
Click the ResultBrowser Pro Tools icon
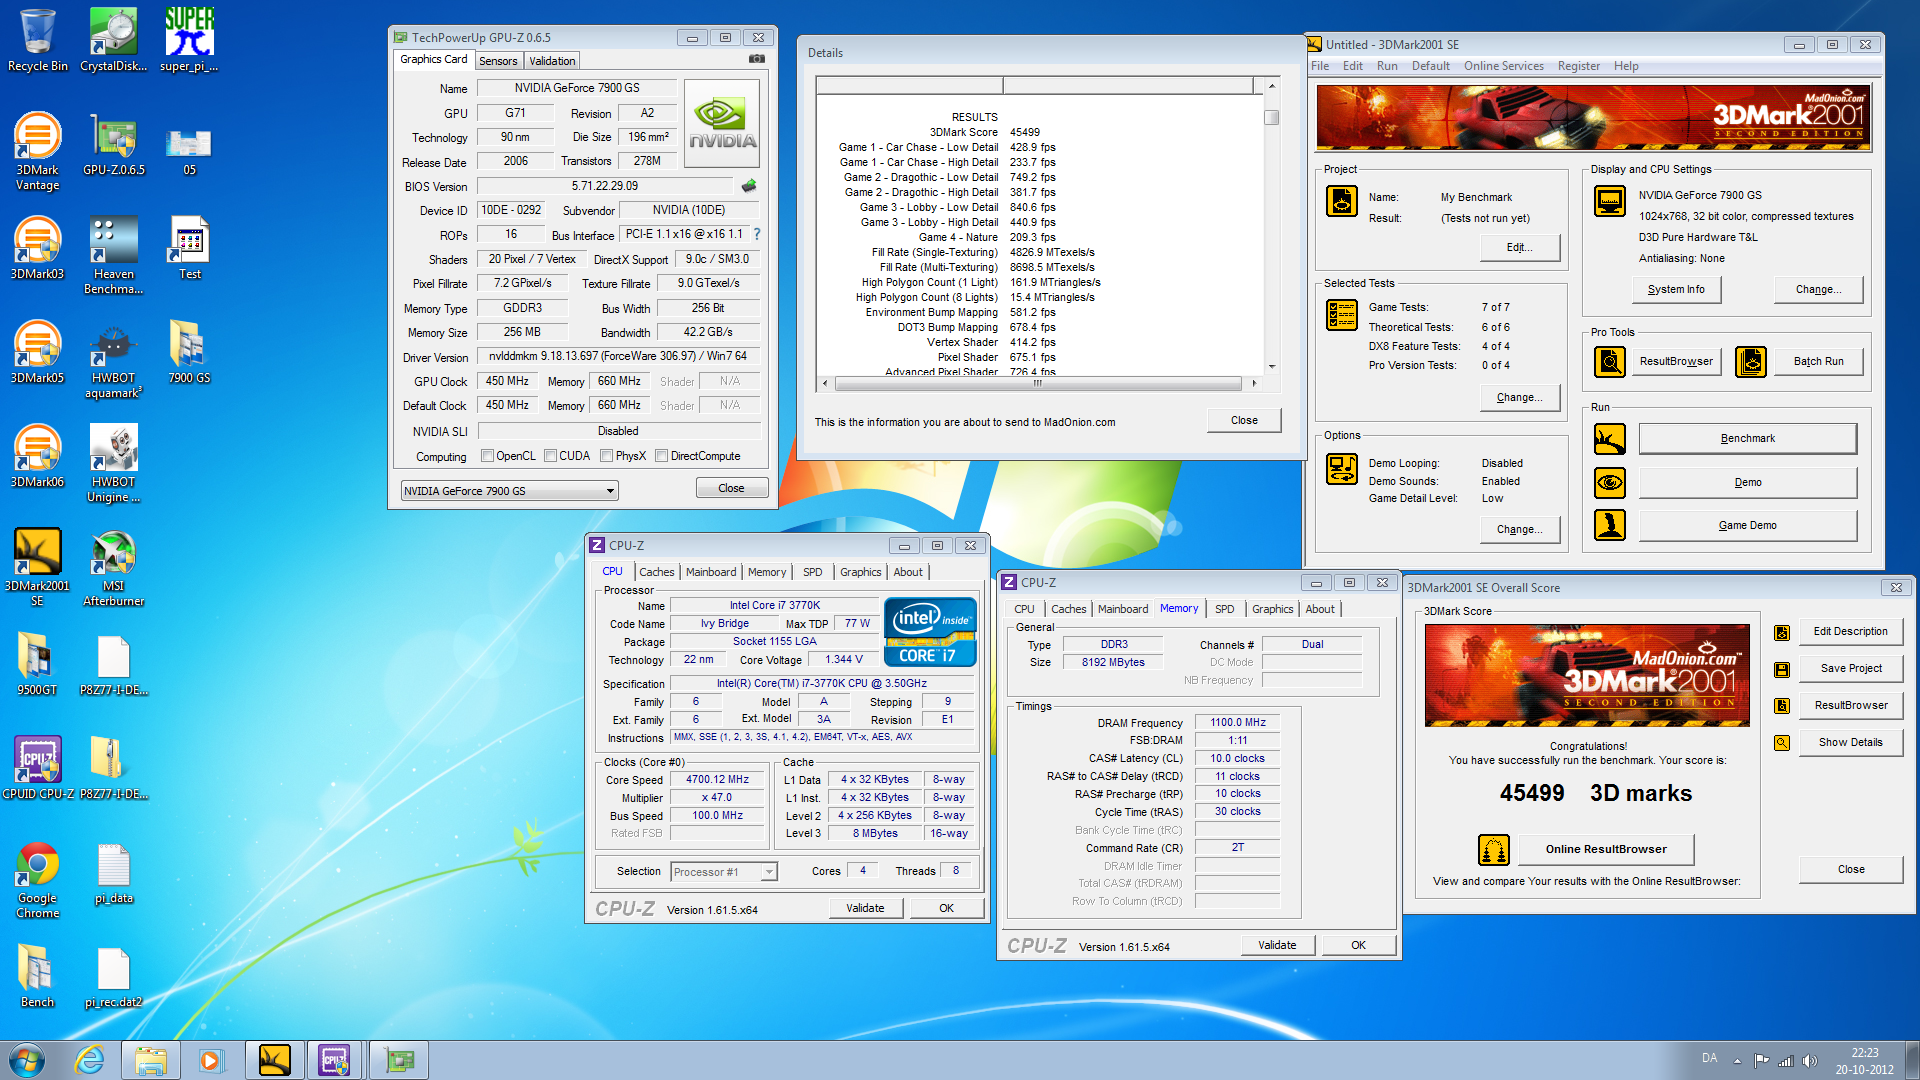tap(1610, 361)
